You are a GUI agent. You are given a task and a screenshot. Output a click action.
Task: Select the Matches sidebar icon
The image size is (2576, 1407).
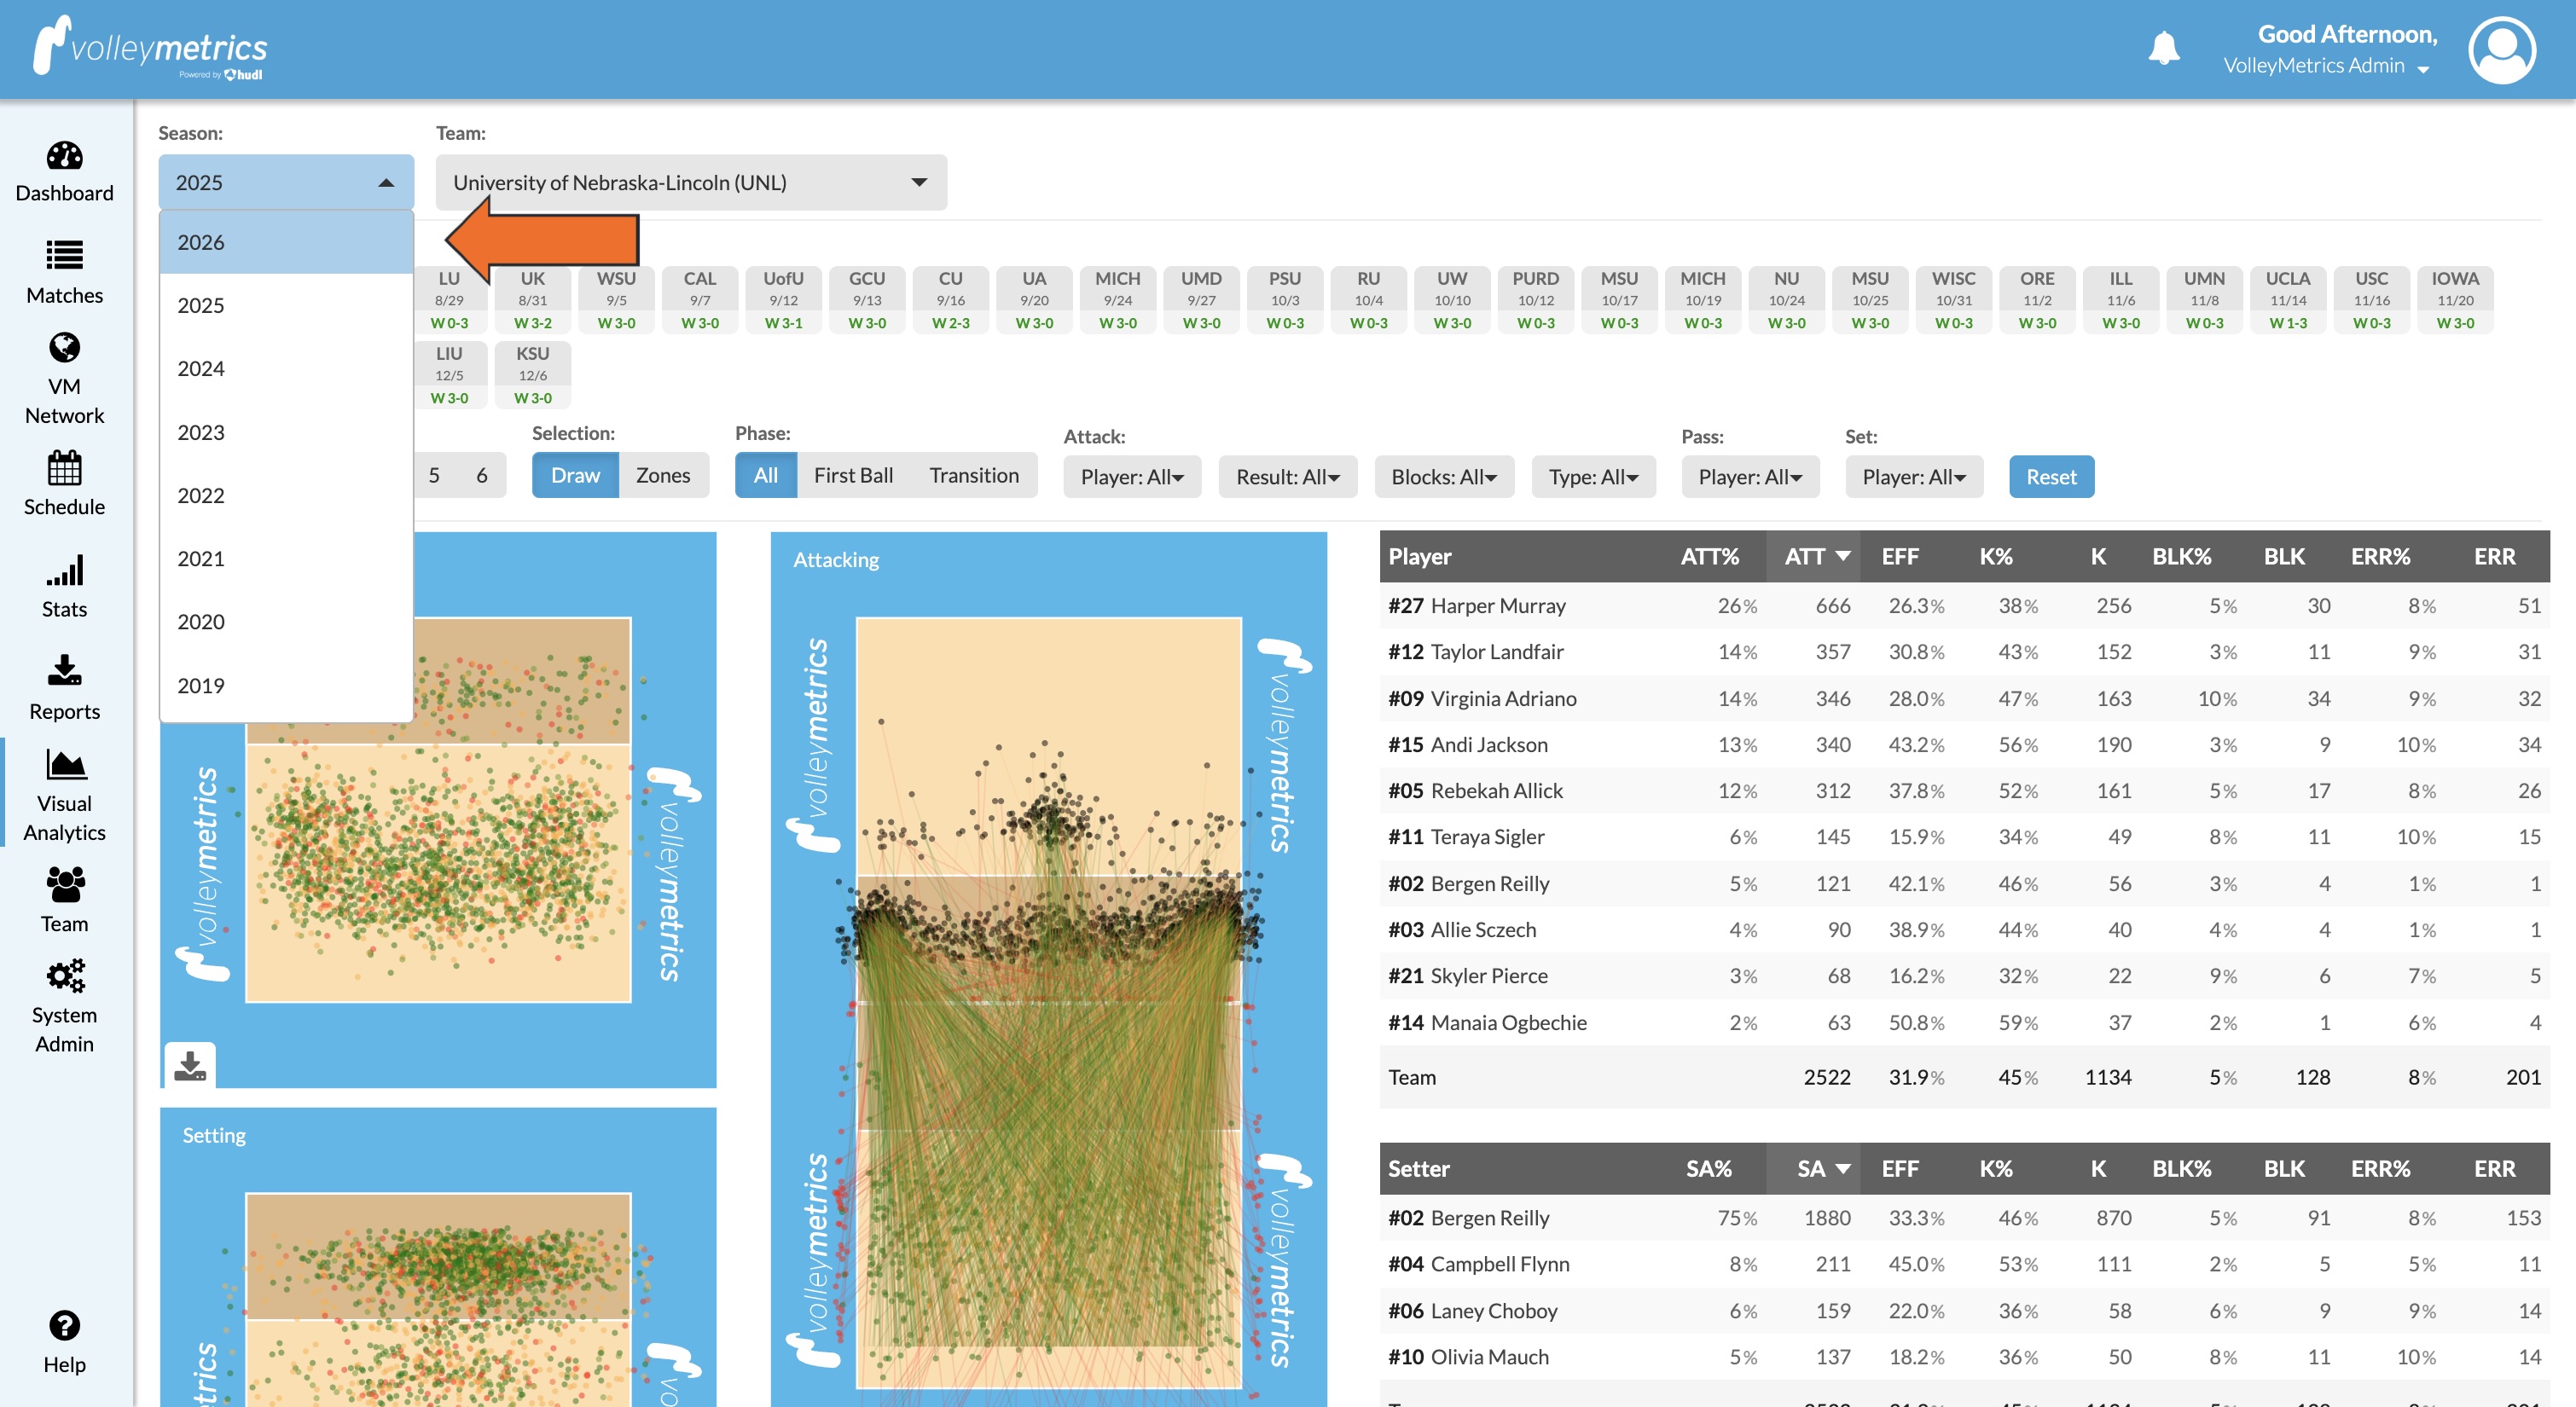63,272
